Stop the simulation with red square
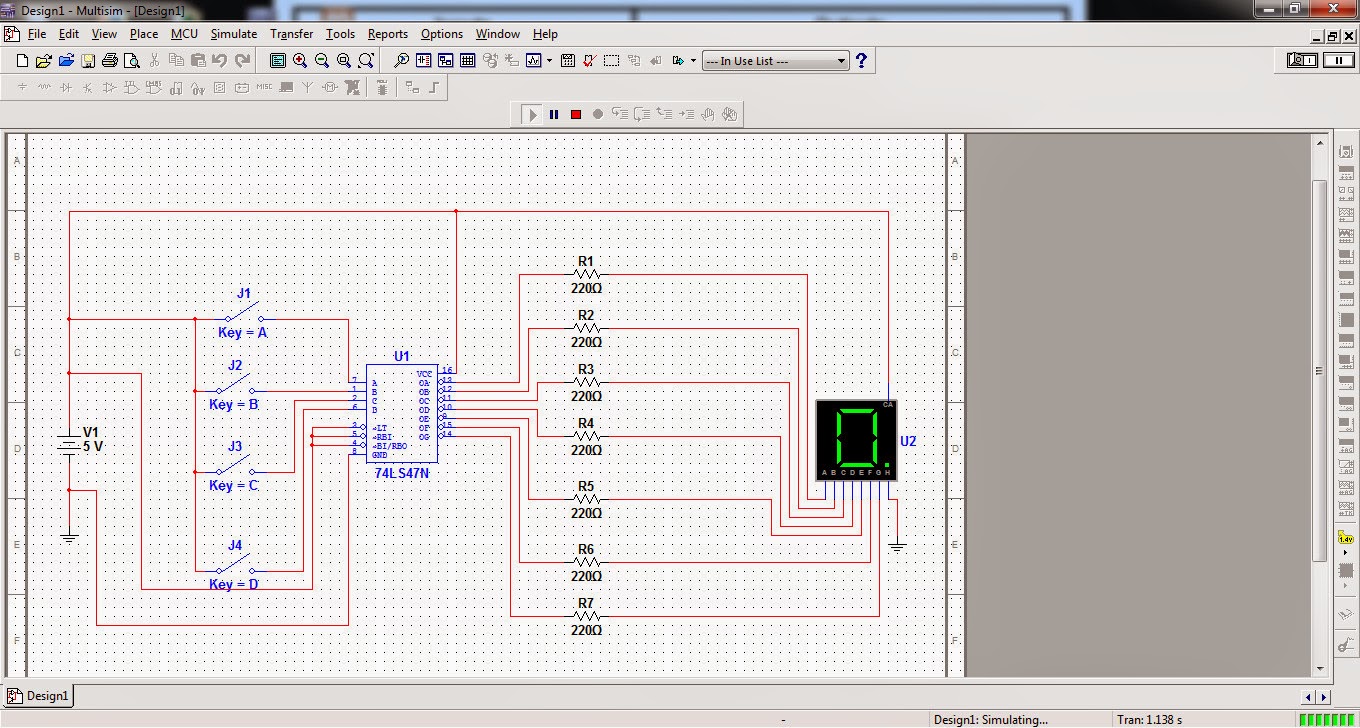Image resolution: width=1360 pixels, height=728 pixels. [x=576, y=114]
